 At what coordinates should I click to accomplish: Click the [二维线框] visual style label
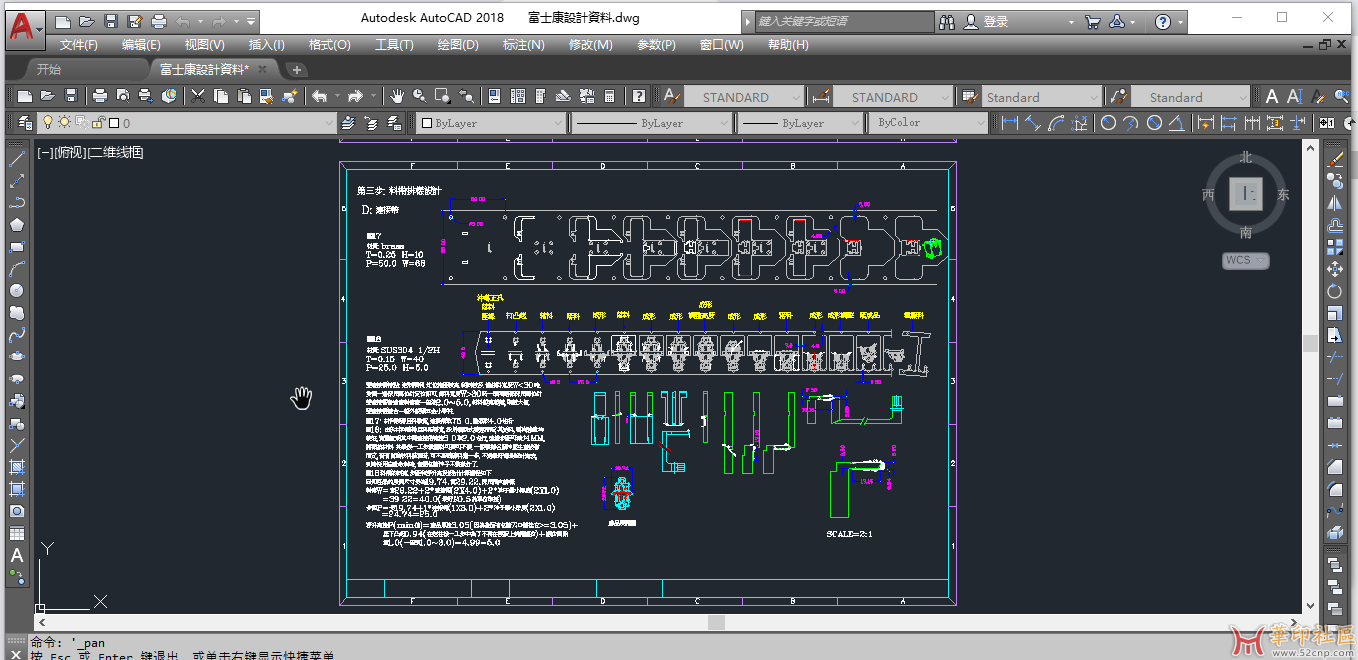click(115, 153)
